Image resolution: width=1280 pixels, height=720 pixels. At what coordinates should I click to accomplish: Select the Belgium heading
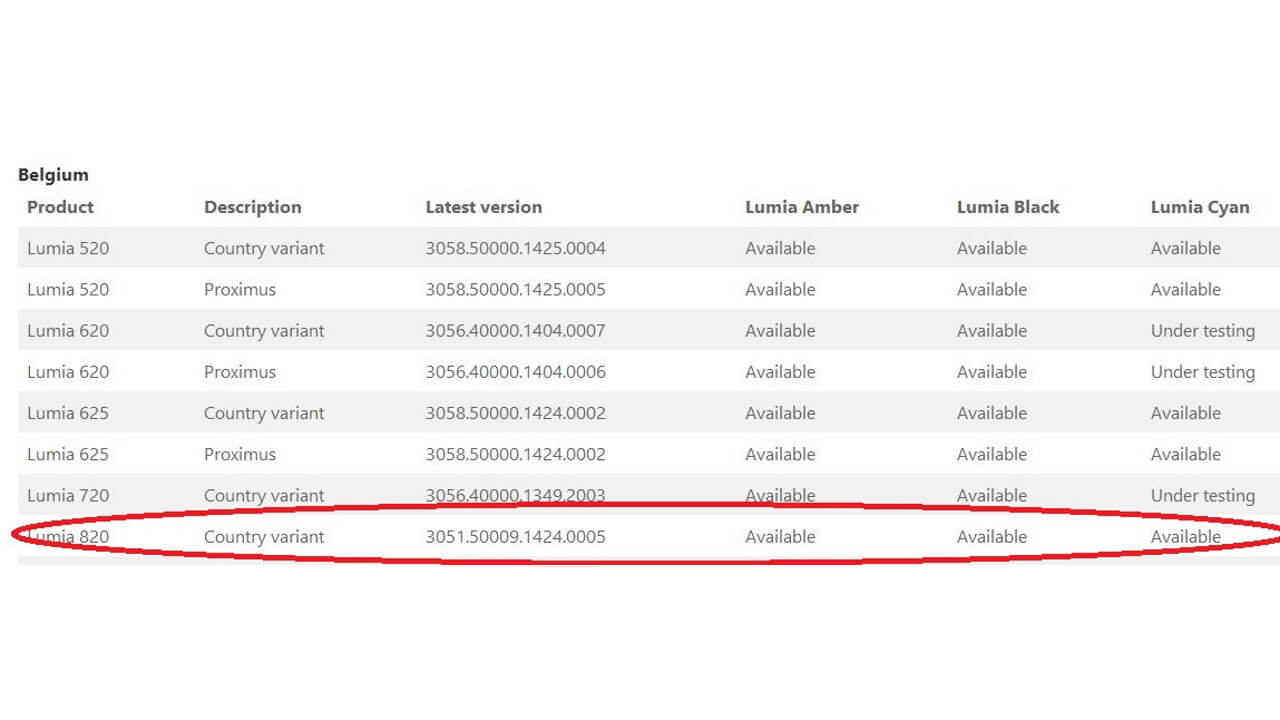click(52, 175)
